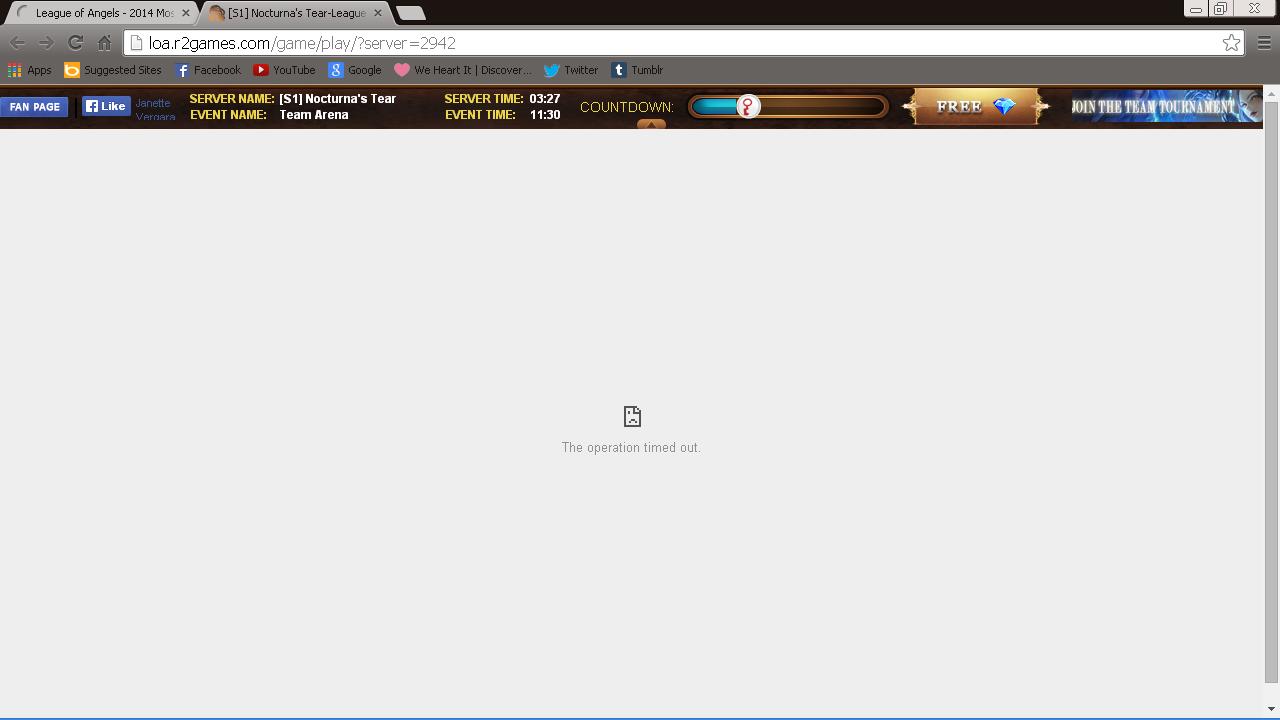1280x720 pixels.
Task: Open the Tumblr bookmark
Action: (637, 70)
